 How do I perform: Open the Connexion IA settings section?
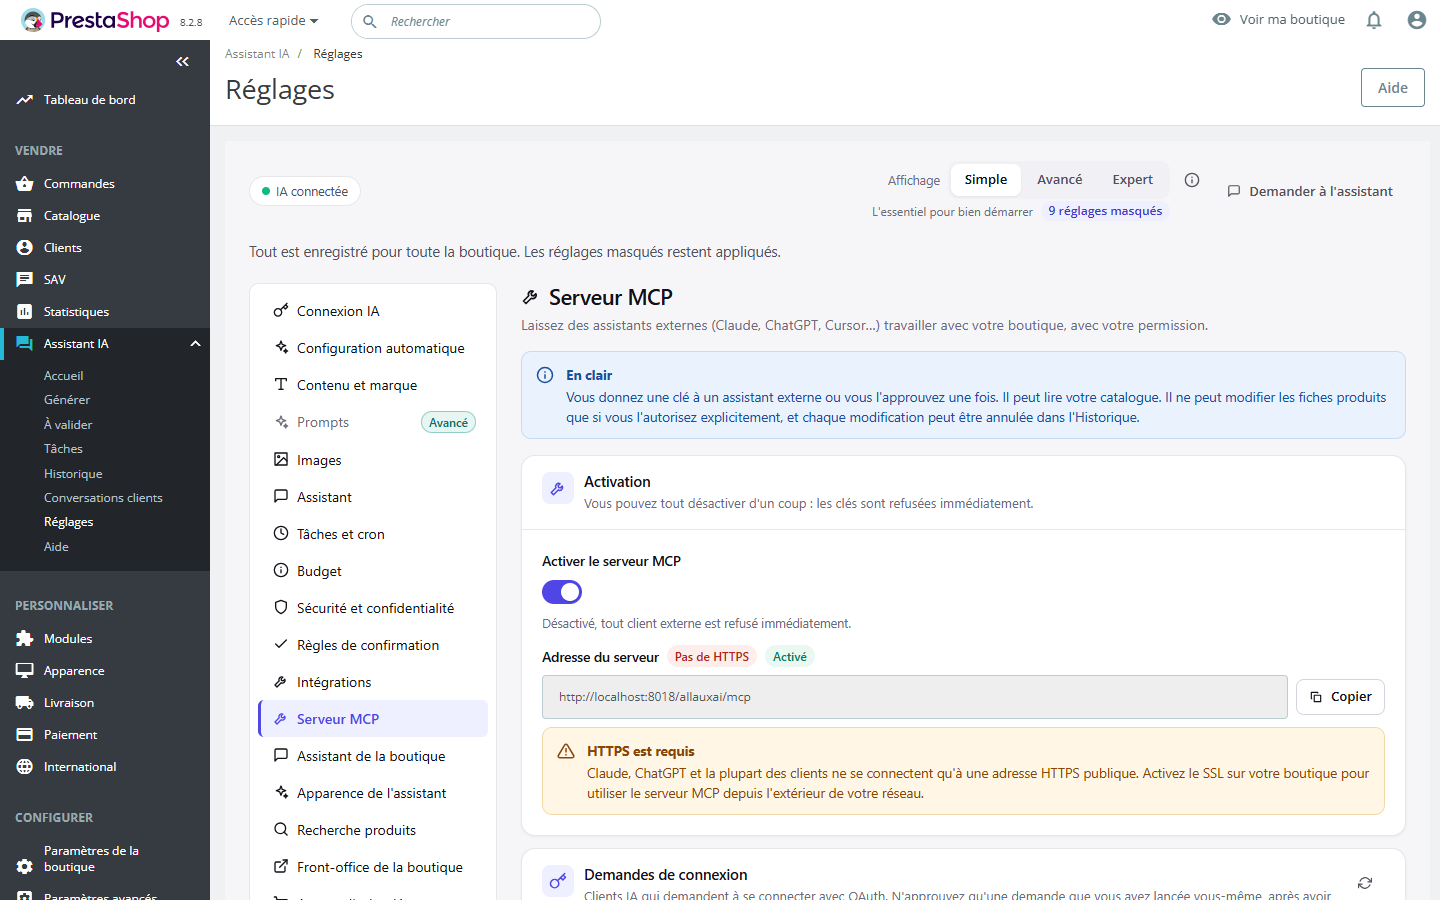(x=373, y=311)
